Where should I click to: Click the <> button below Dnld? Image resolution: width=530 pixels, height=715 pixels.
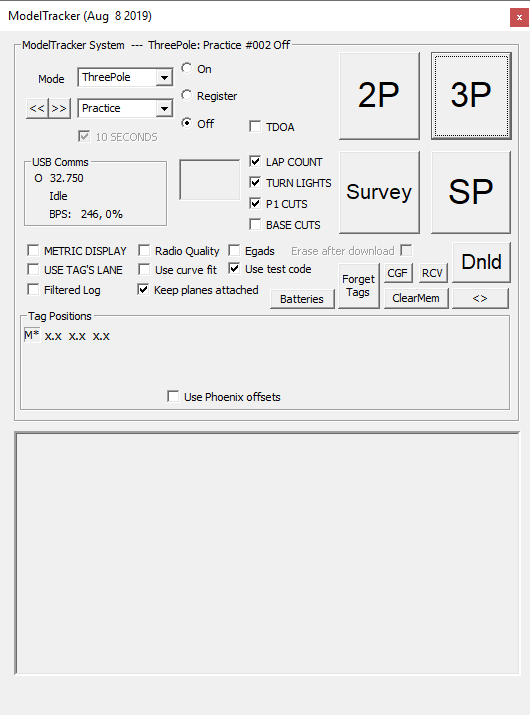coord(480,299)
